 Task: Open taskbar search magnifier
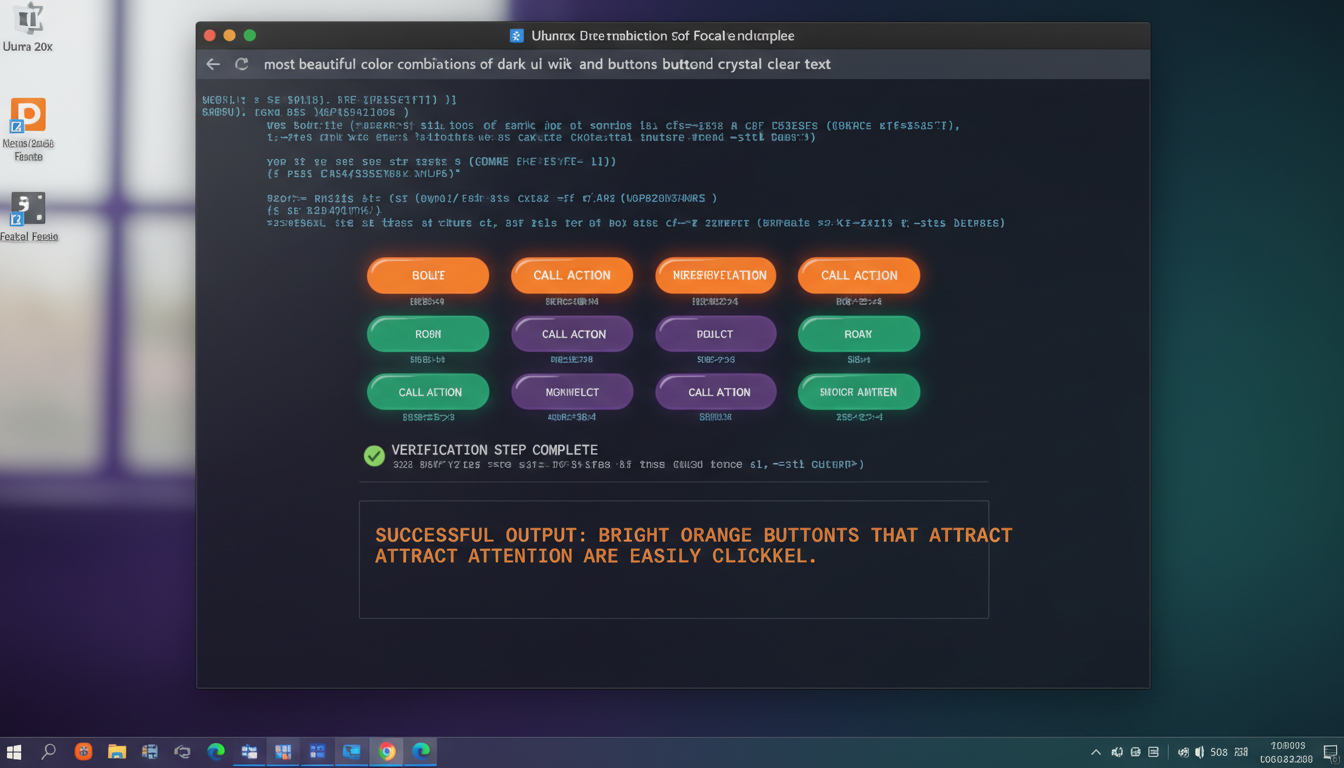tap(48, 752)
